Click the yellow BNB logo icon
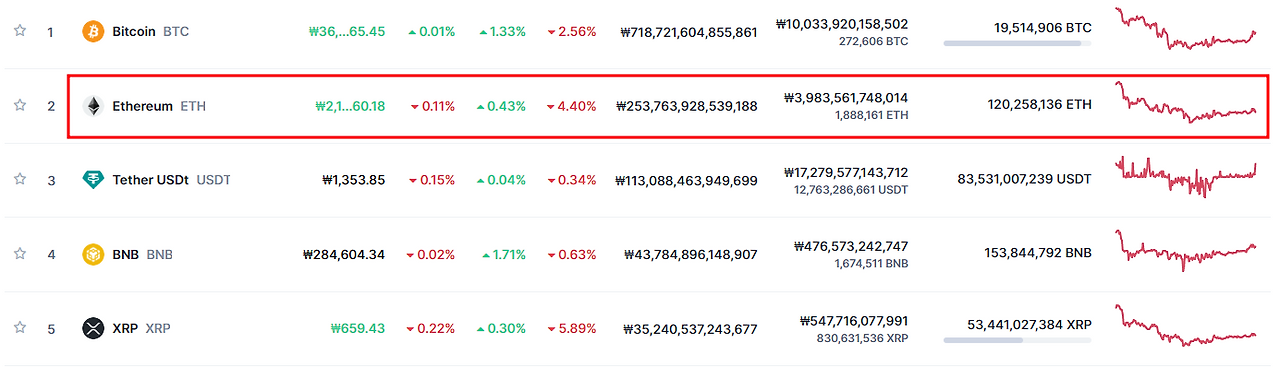This screenshot has height=367, width=1280. point(93,254)
